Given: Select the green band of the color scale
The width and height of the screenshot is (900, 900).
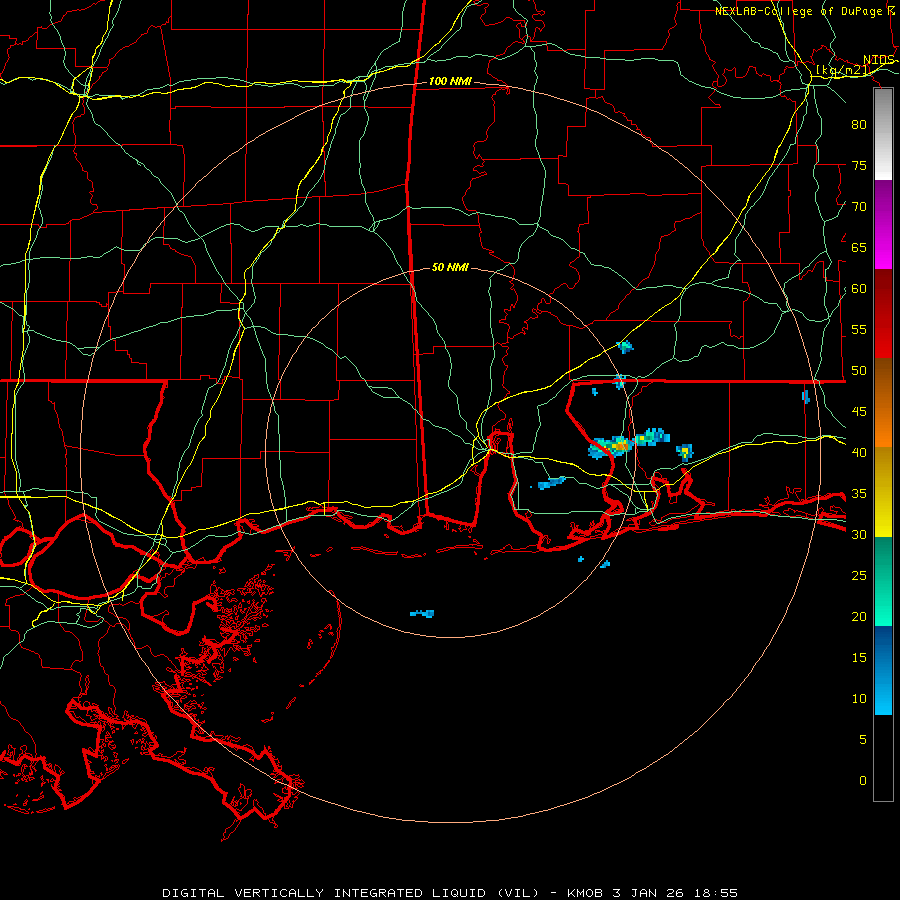Looking at the screenshot, I should [x=883, y=581].
